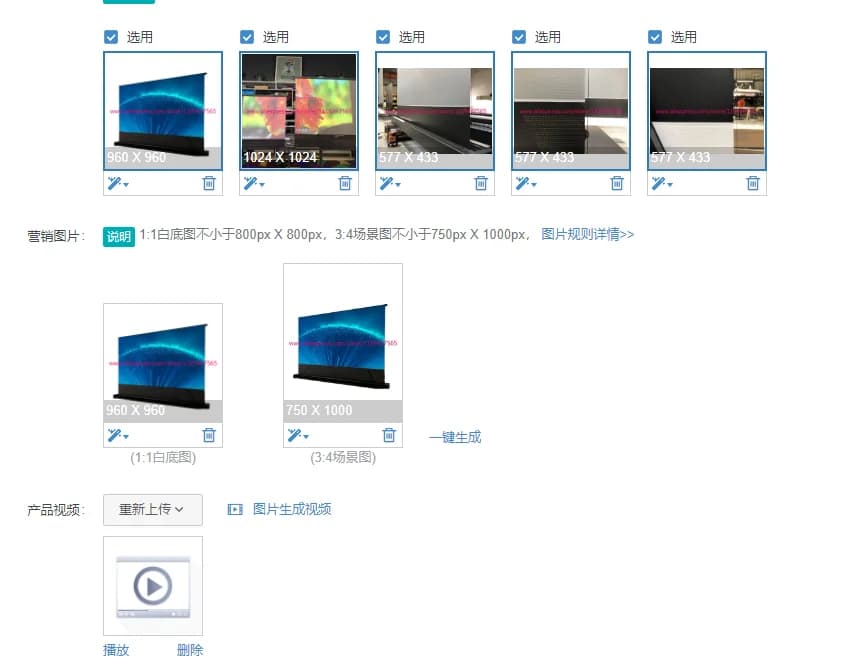Click the 营销图片 label
The width and height of the screenshot is (845, 665).
tap(56, 236)
